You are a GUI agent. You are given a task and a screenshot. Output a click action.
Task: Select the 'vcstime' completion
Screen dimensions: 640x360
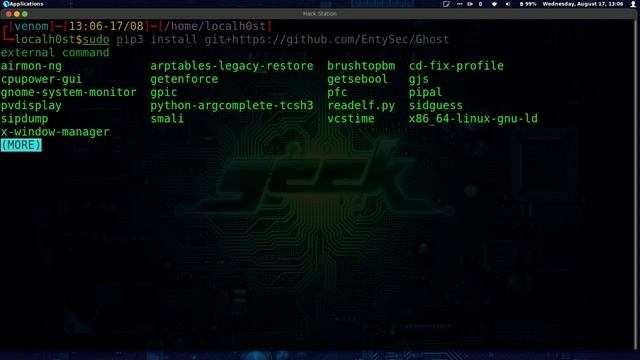pos(351,119)
